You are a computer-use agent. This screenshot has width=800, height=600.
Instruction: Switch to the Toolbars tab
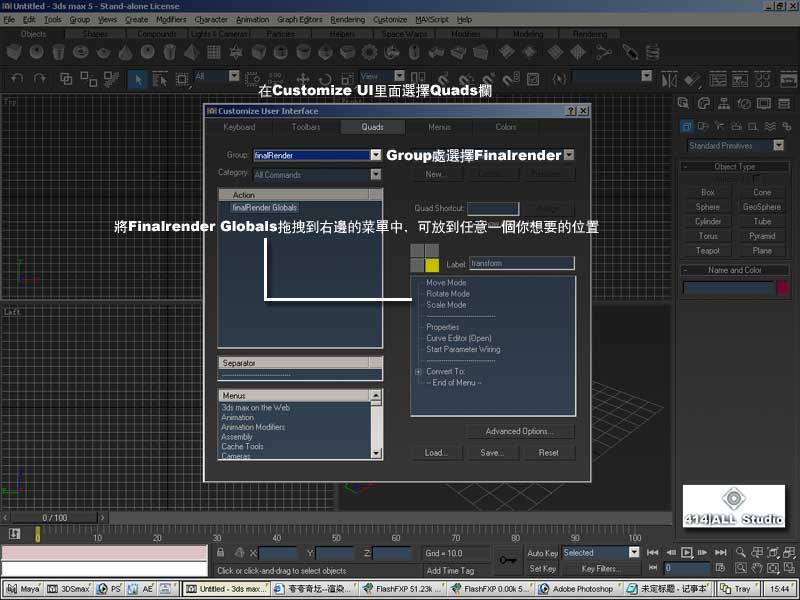(306, 127)
